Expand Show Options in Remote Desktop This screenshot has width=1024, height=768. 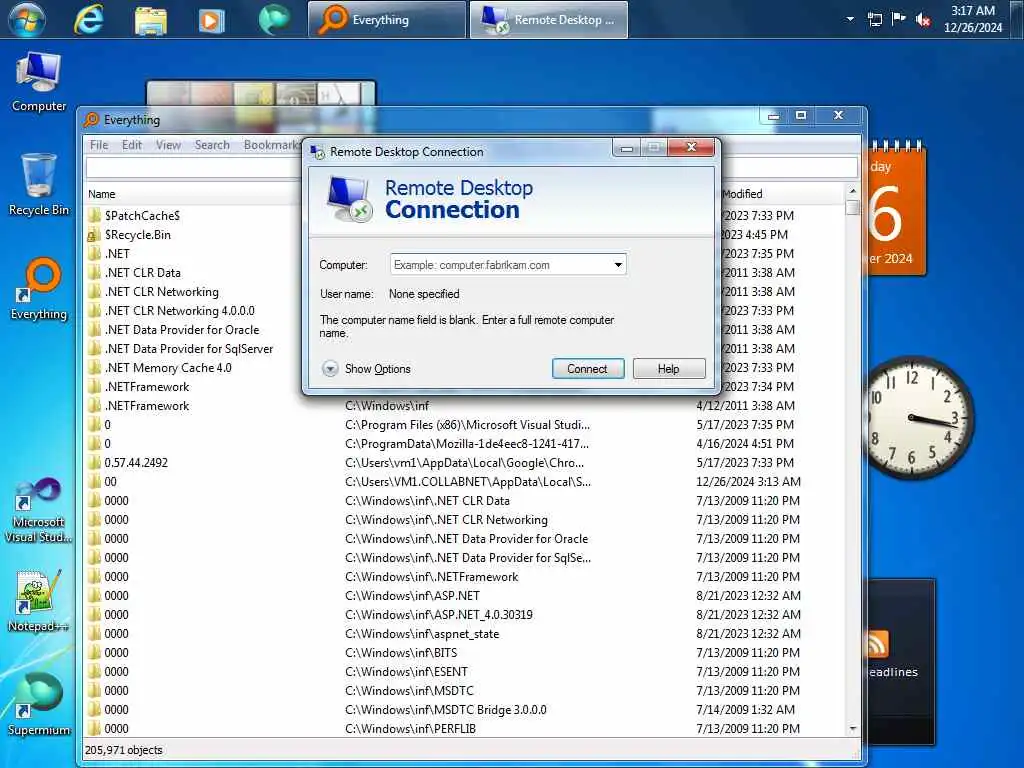click(366, 369)
